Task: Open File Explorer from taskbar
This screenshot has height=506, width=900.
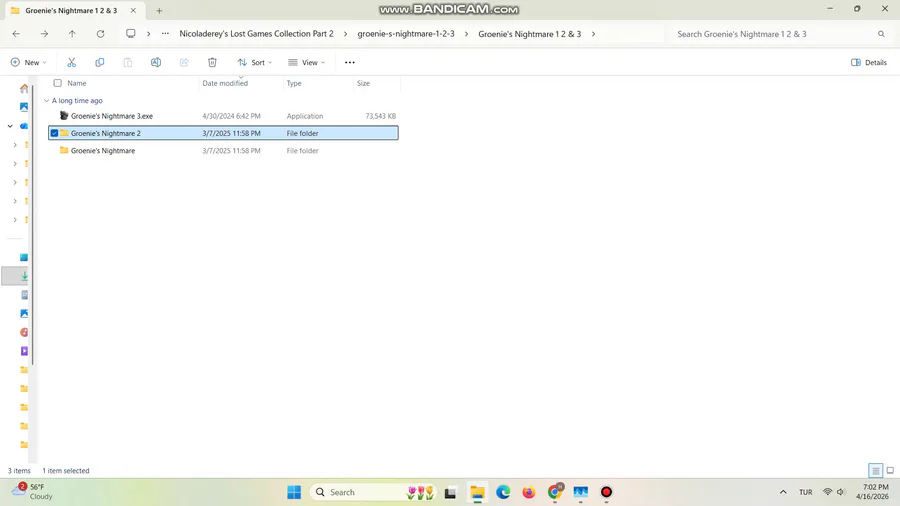Action: click(477, 492)
